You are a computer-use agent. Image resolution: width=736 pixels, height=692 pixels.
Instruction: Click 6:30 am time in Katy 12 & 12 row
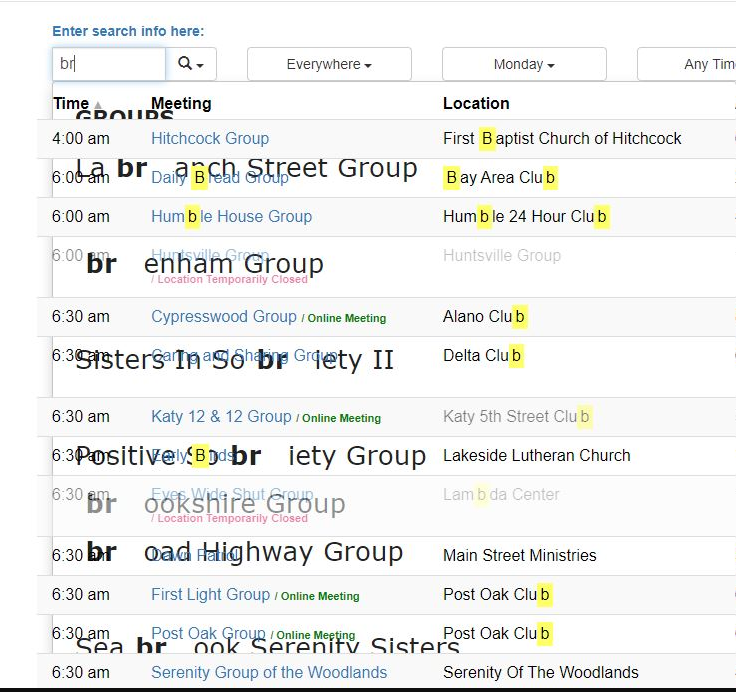click(81, 416)
